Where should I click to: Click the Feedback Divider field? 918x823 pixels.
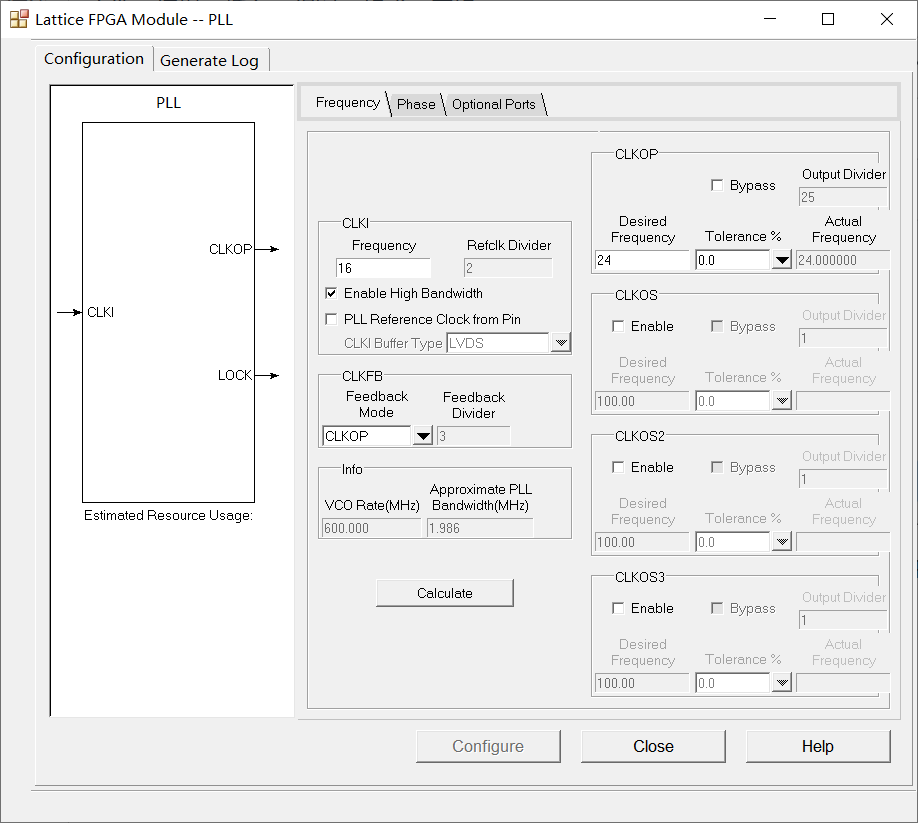coord(474,436)
